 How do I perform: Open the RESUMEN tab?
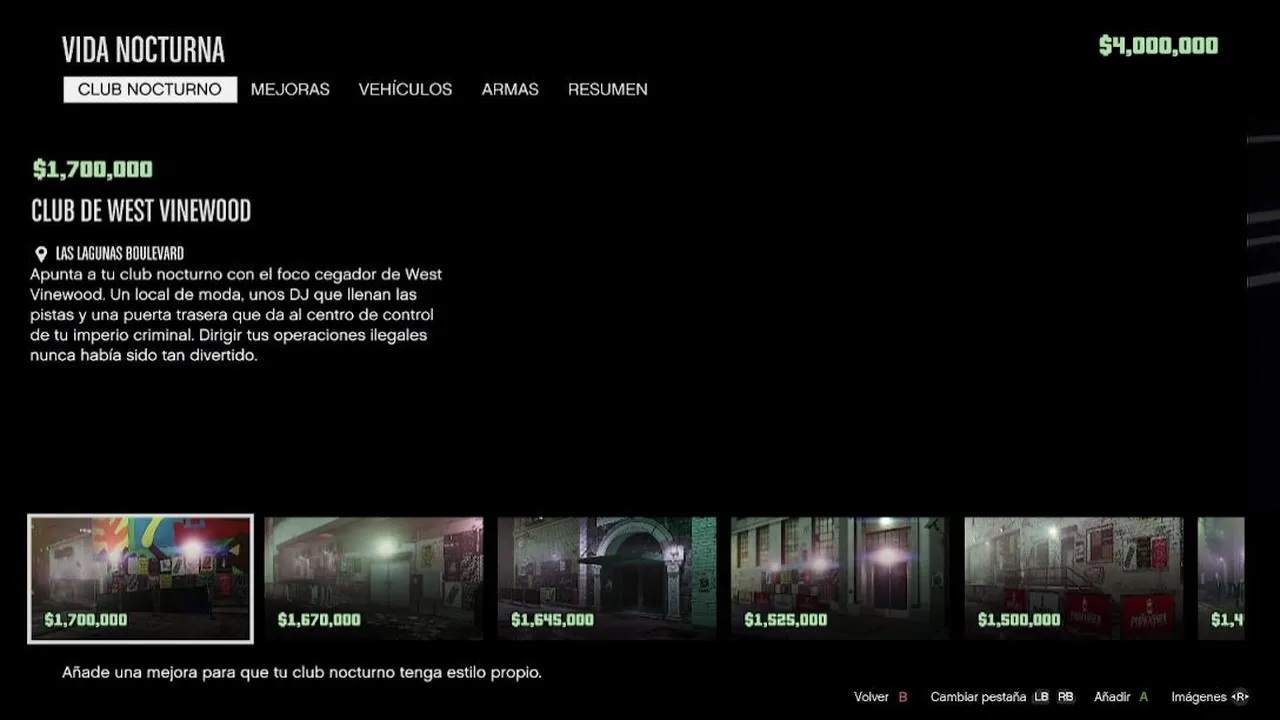608,89
